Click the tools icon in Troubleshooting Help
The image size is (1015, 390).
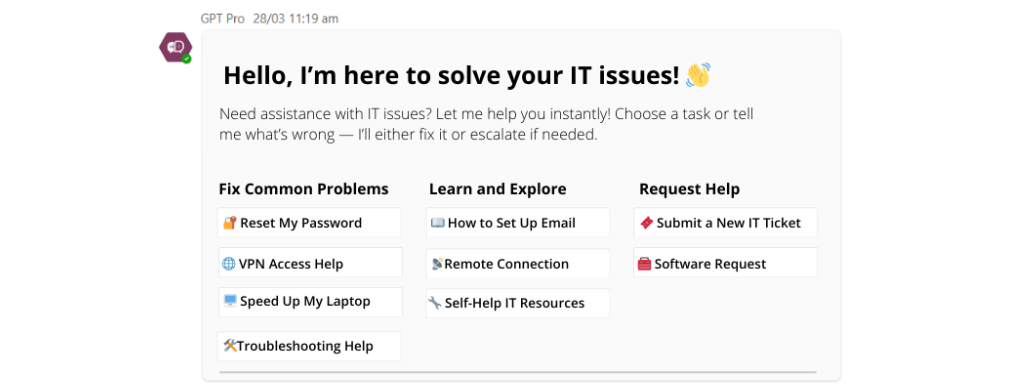coord(230,345)
